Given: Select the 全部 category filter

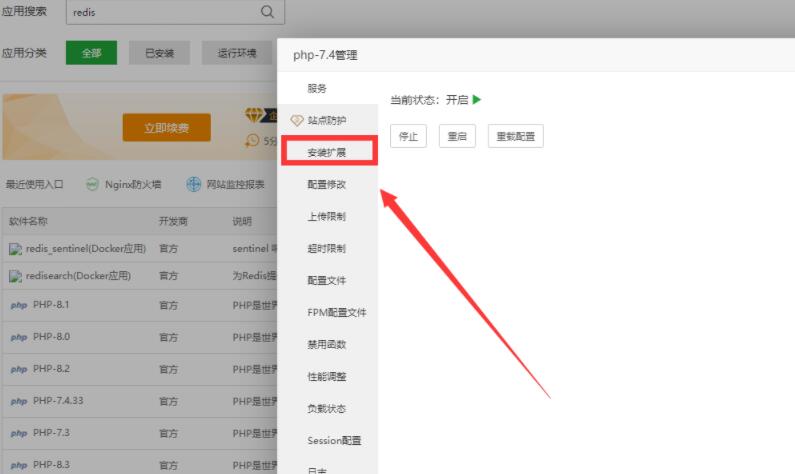Looking at the screenshot, I should [x=91, y=53].
